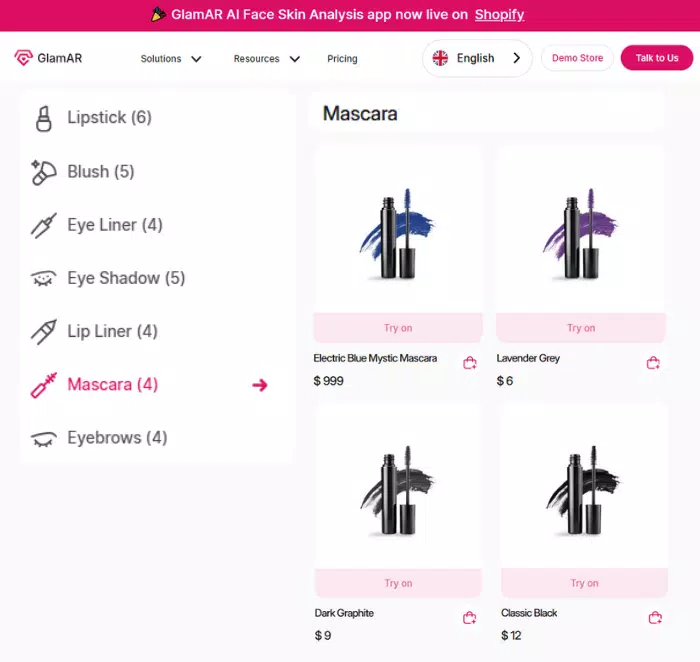Choose the Eye Liner pencil icon
This screenshot has height=662, width=700.
(x=43, y=225)
